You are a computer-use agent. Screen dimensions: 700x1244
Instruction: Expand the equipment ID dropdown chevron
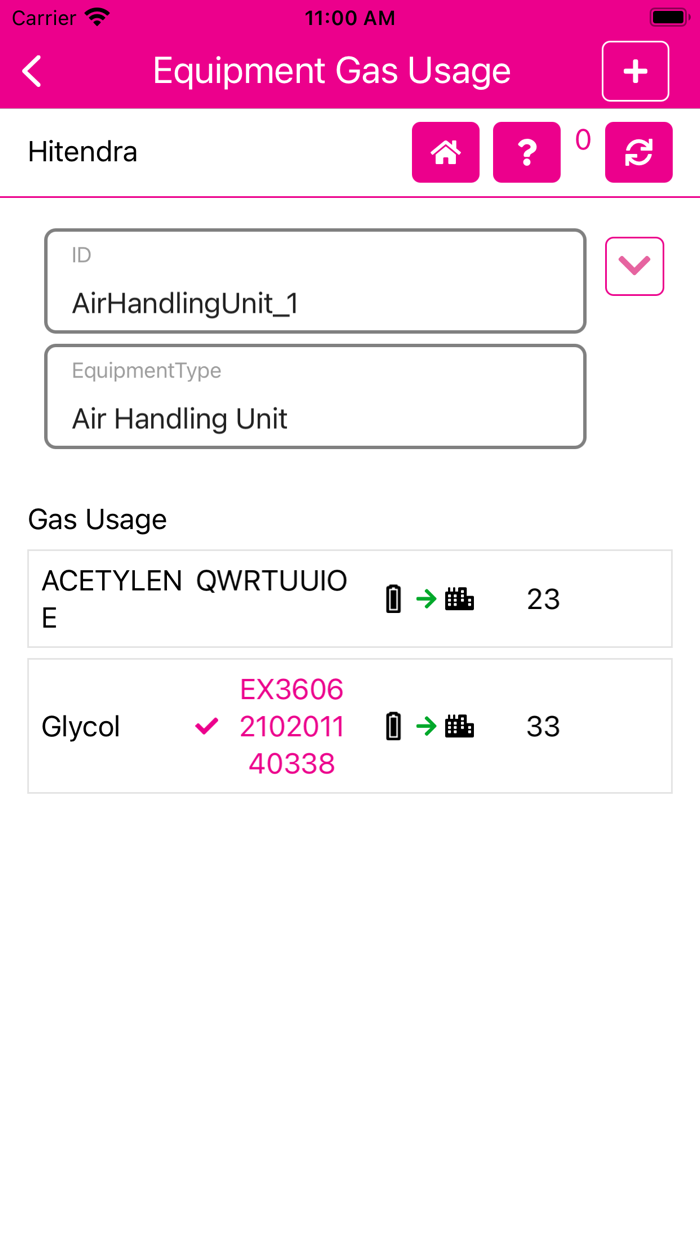coord(634,266)
